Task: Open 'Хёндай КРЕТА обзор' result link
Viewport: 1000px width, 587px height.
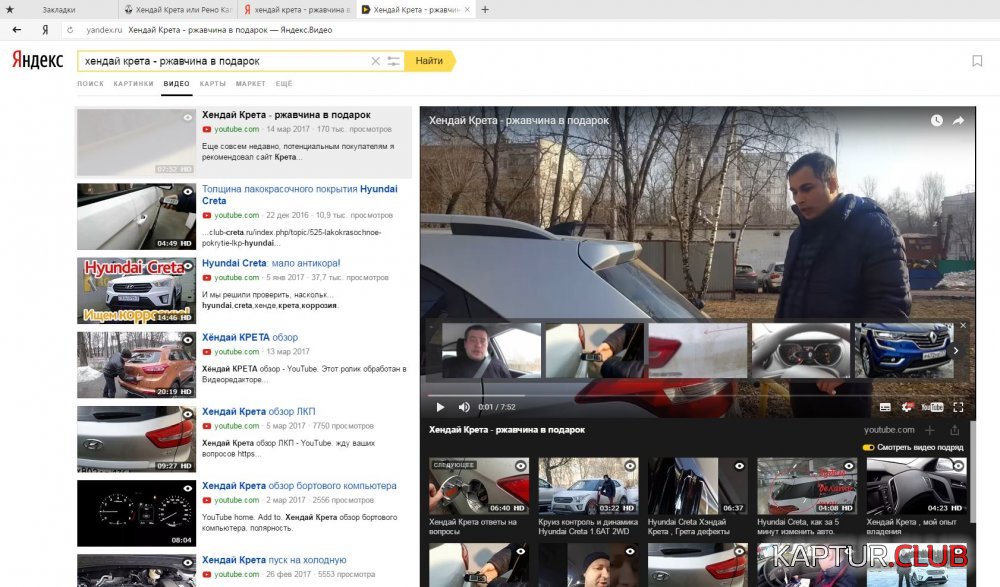Action: (250, 337)
